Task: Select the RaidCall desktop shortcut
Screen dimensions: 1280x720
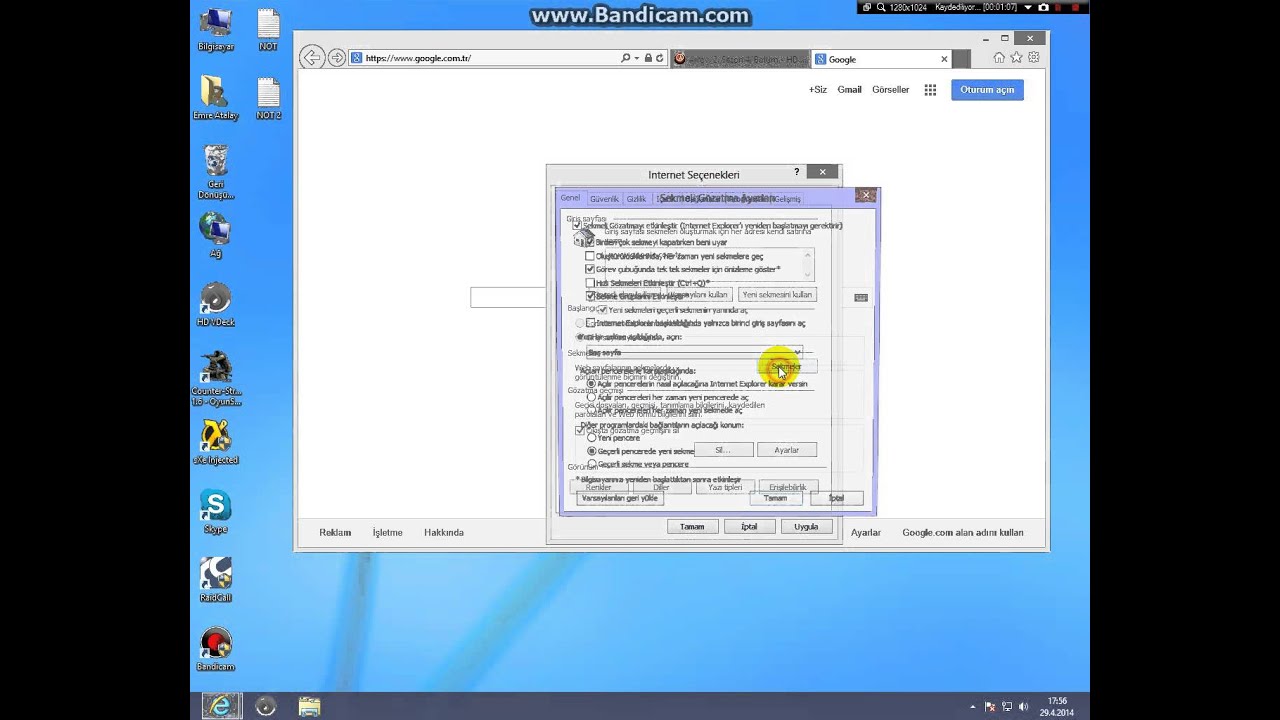Action: tap(216, 580)
